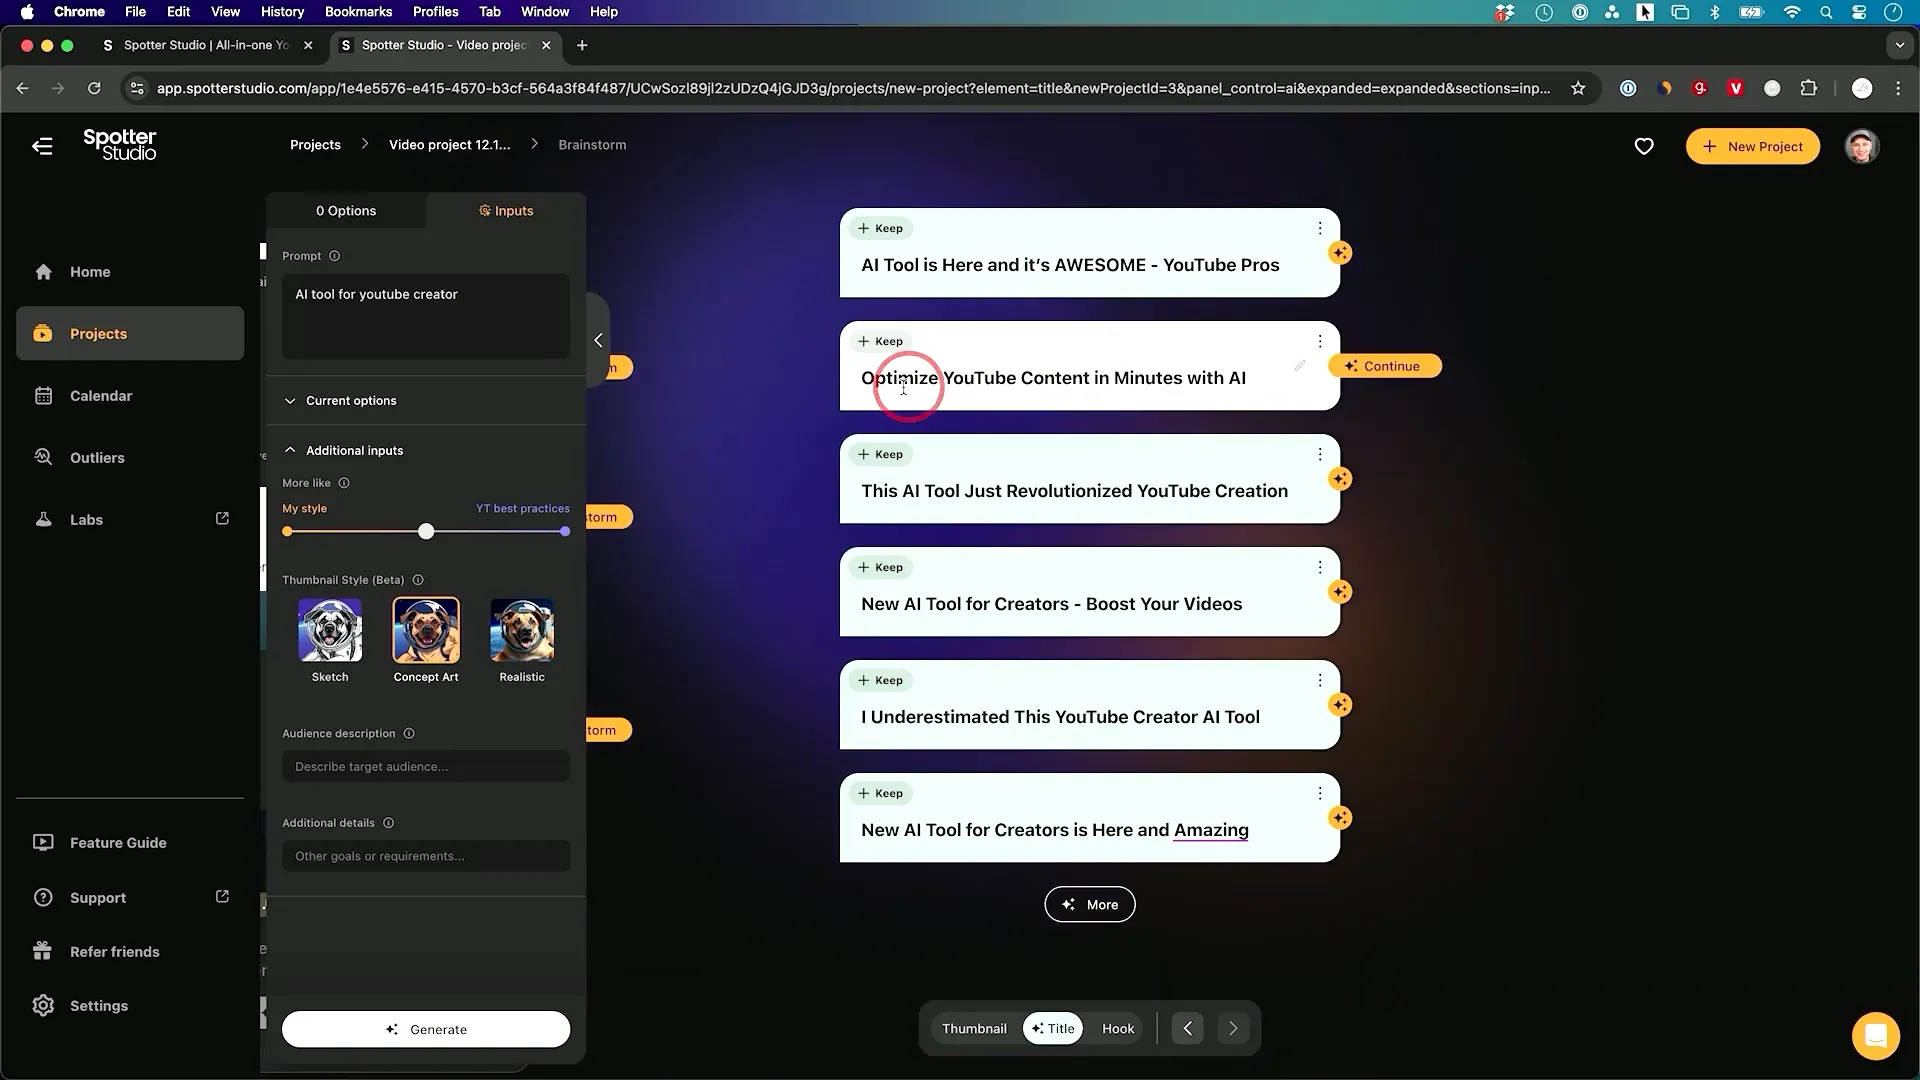Open Settings in the sidebar

click(130, 1006)
